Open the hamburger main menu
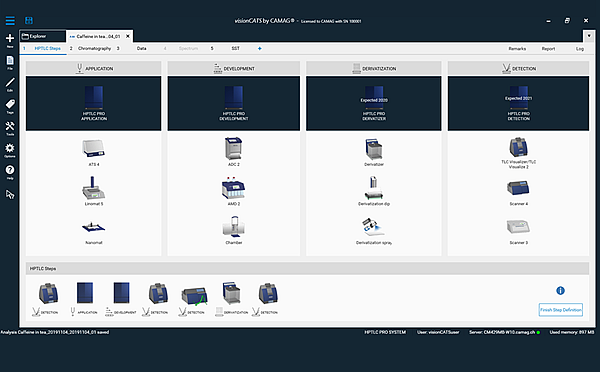This screenshot has height=372, width=600. (10, 20)
